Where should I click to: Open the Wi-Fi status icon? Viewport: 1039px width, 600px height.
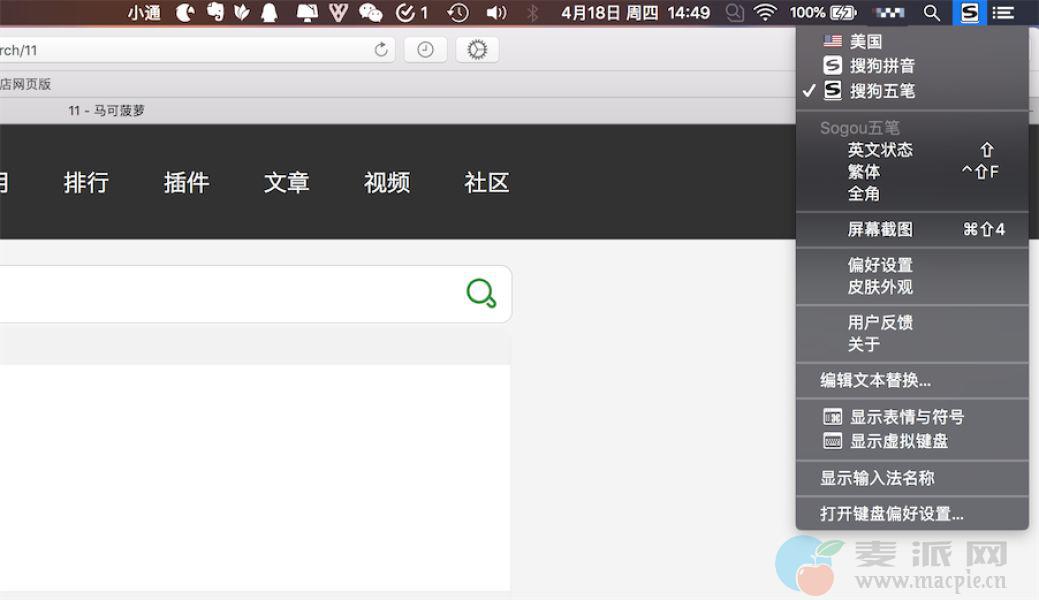coord(765,13)
